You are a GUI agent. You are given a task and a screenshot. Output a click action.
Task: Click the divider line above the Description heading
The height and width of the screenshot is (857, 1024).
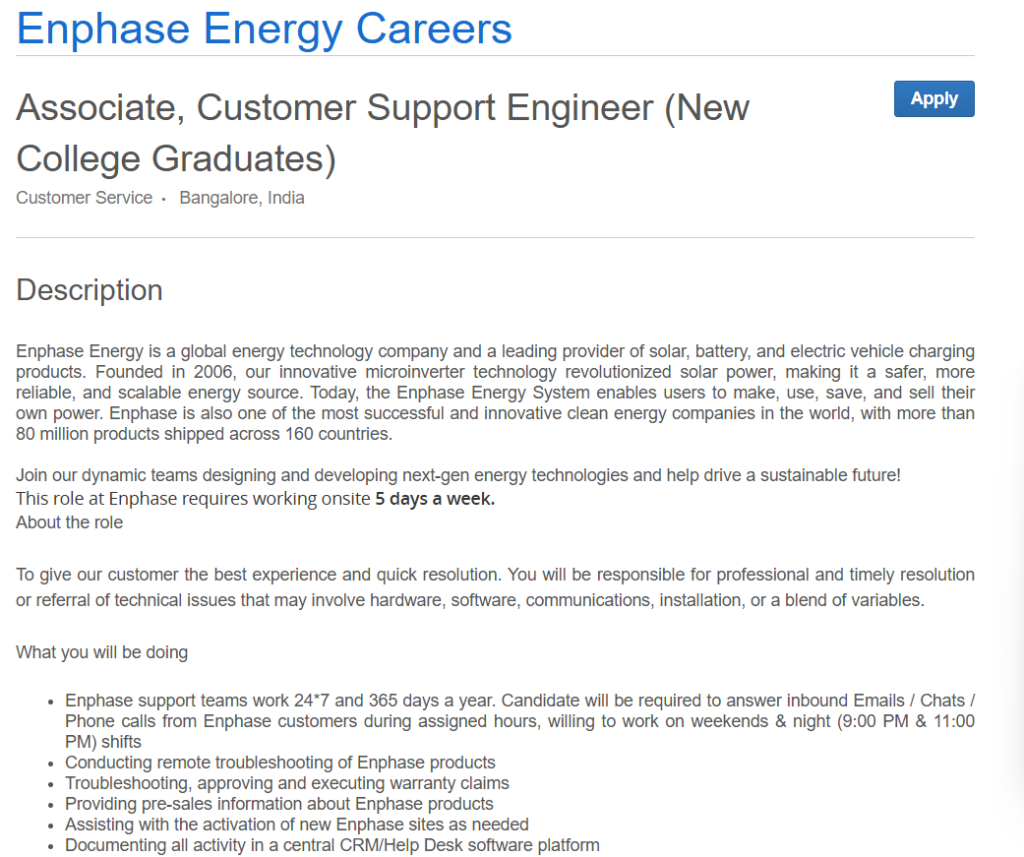point(495,238)
